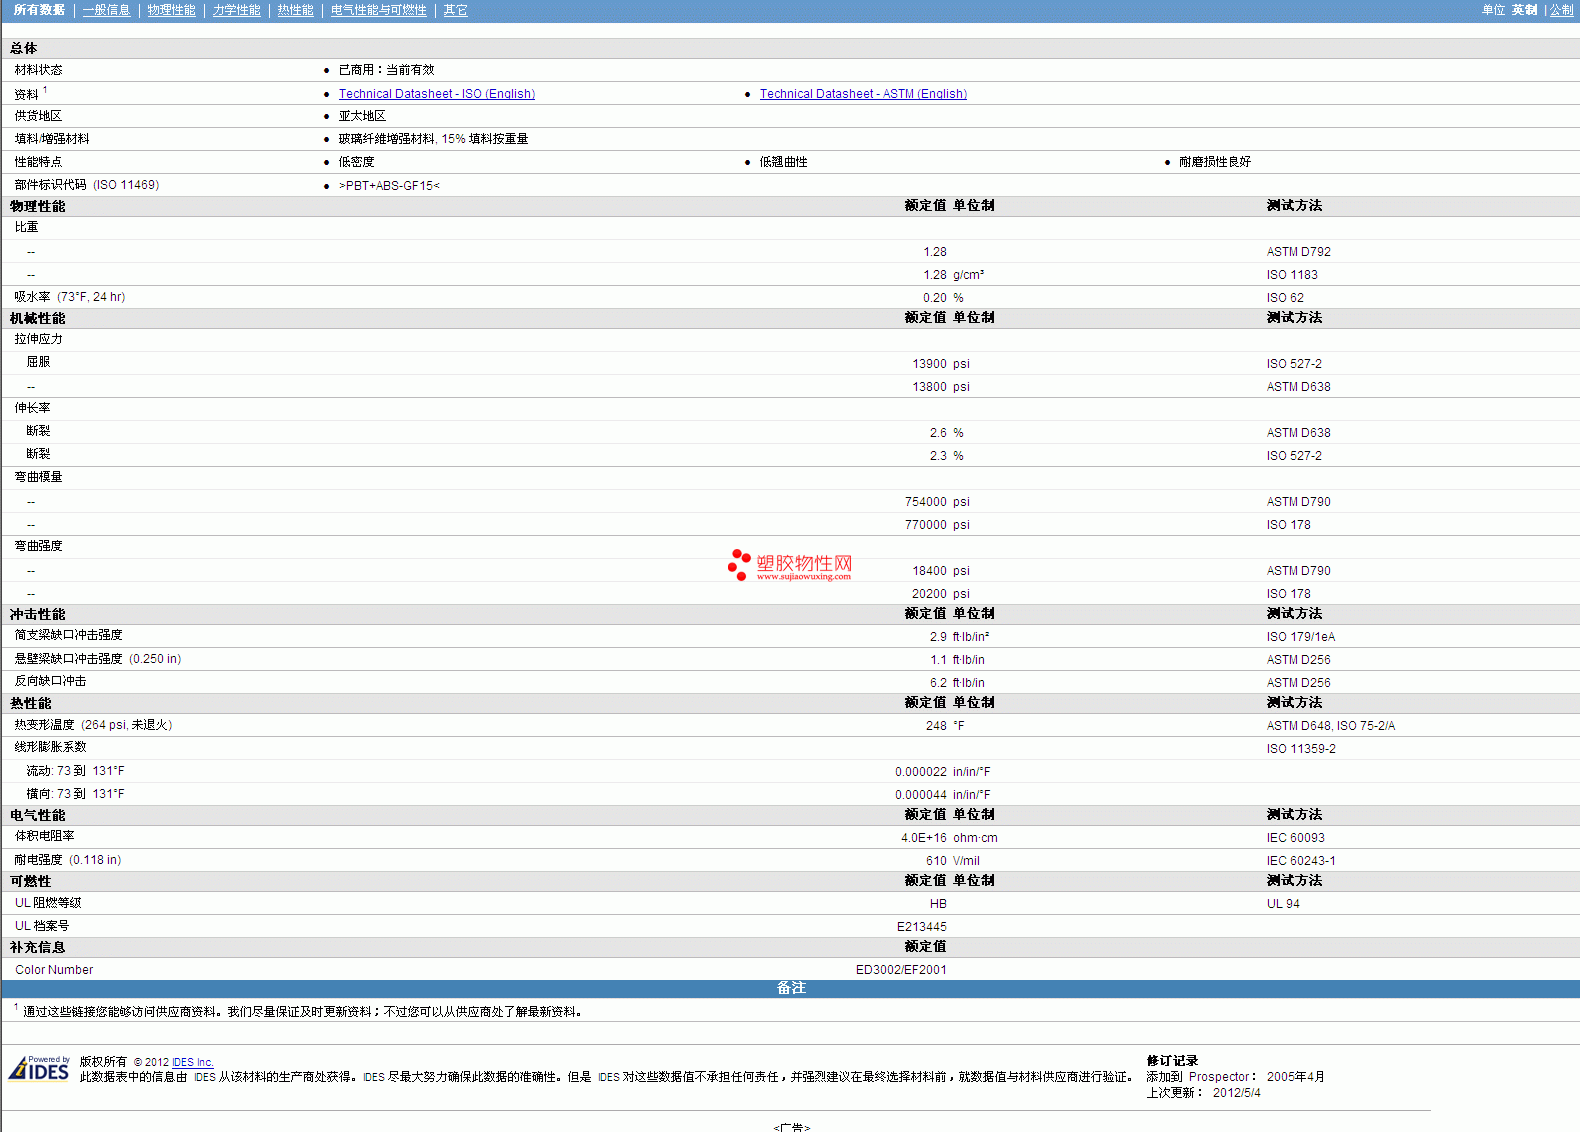Click the IDES logo in the footer
Viewport: 1580px width, 1132px height.
(40, 1069)
